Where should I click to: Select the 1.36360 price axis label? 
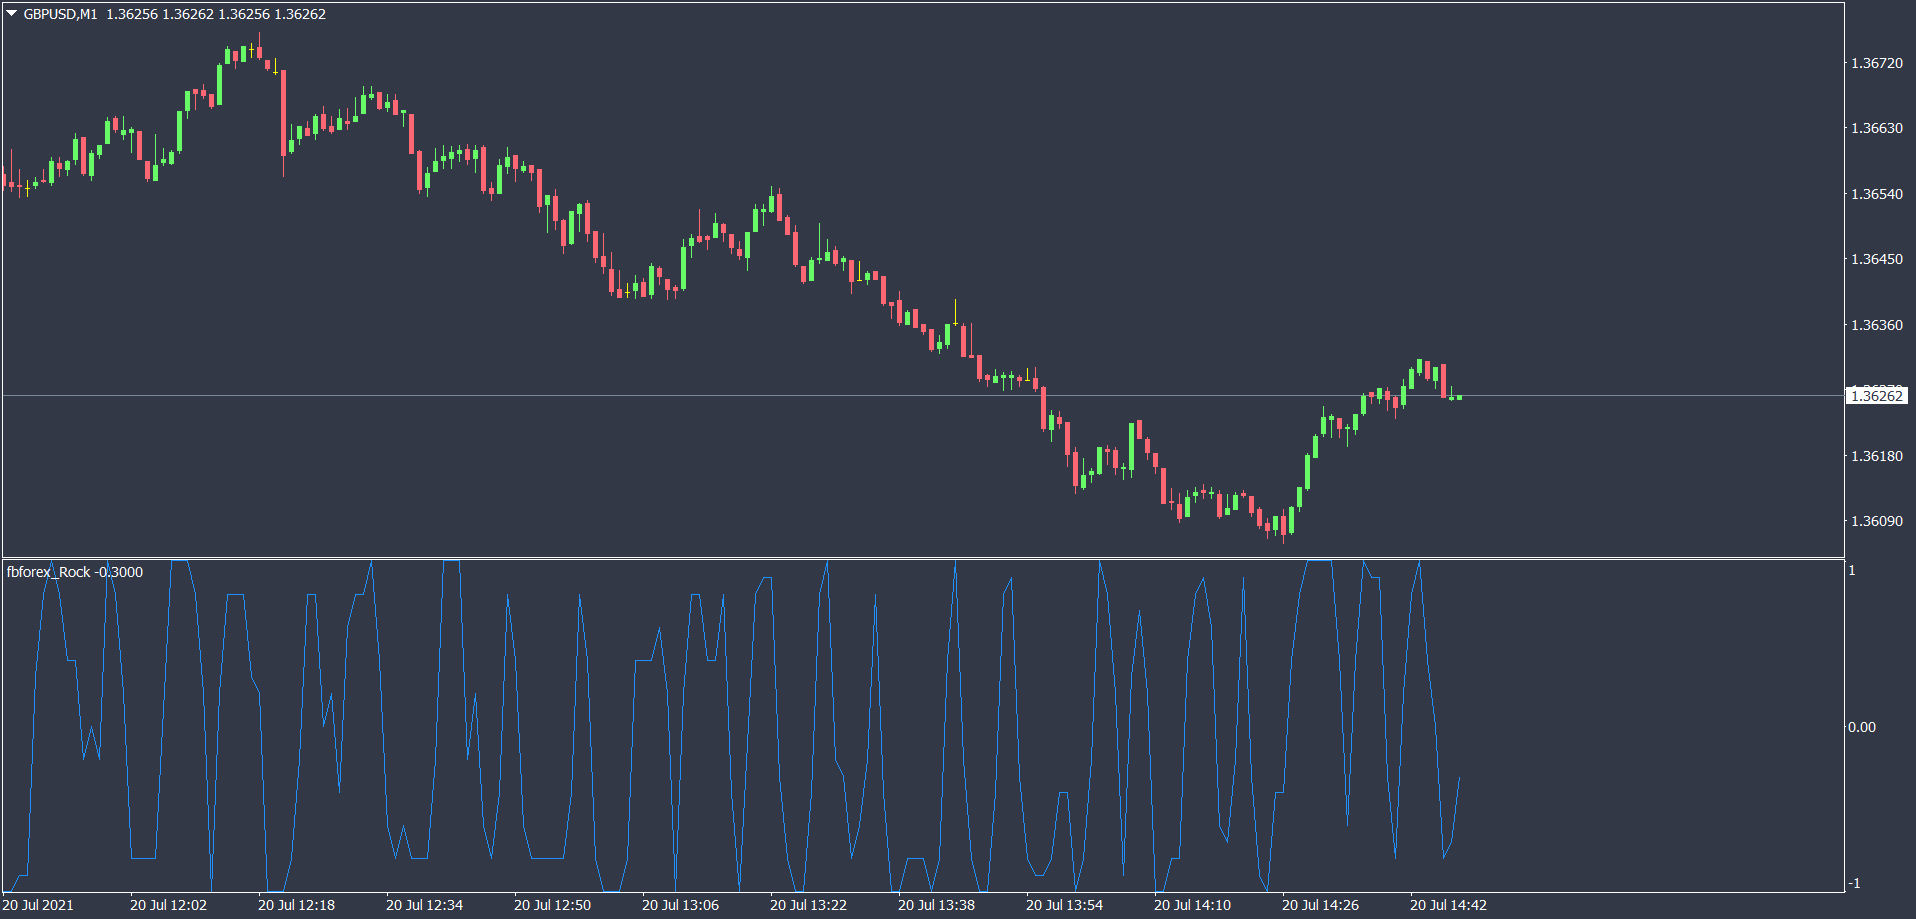click(x=1876, y=325)
